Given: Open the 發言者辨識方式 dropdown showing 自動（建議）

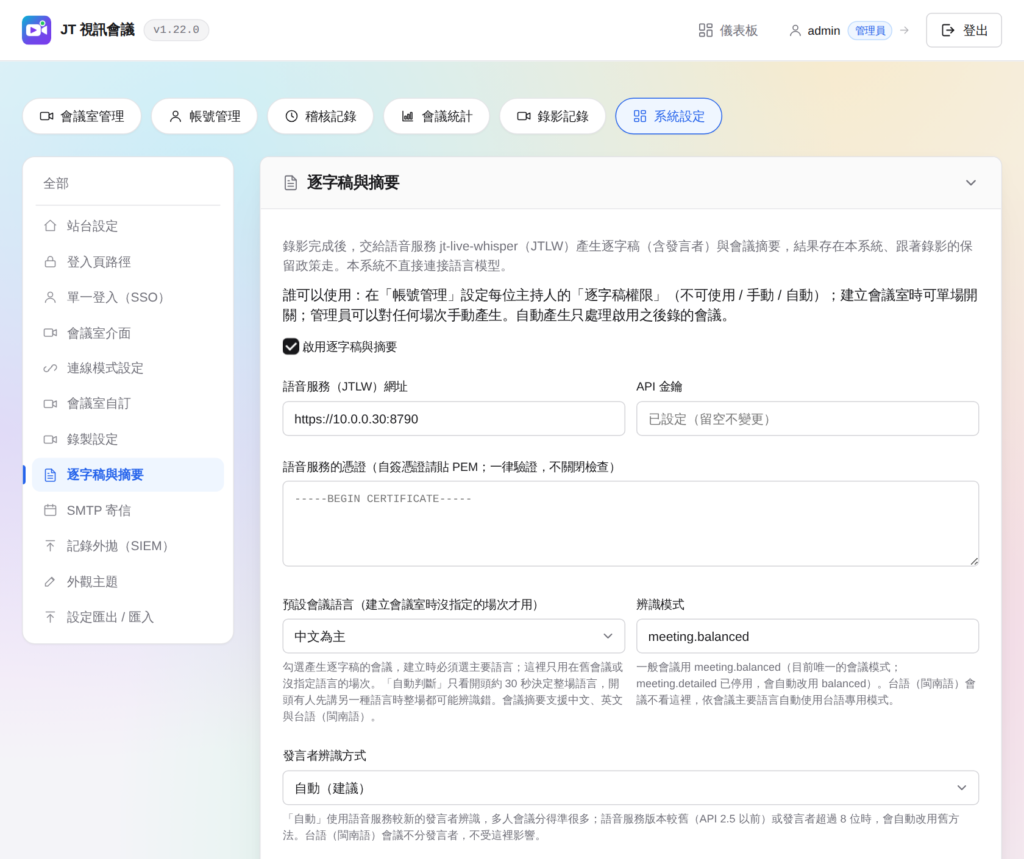Looking at the screenshot, I should coord(630,788).
